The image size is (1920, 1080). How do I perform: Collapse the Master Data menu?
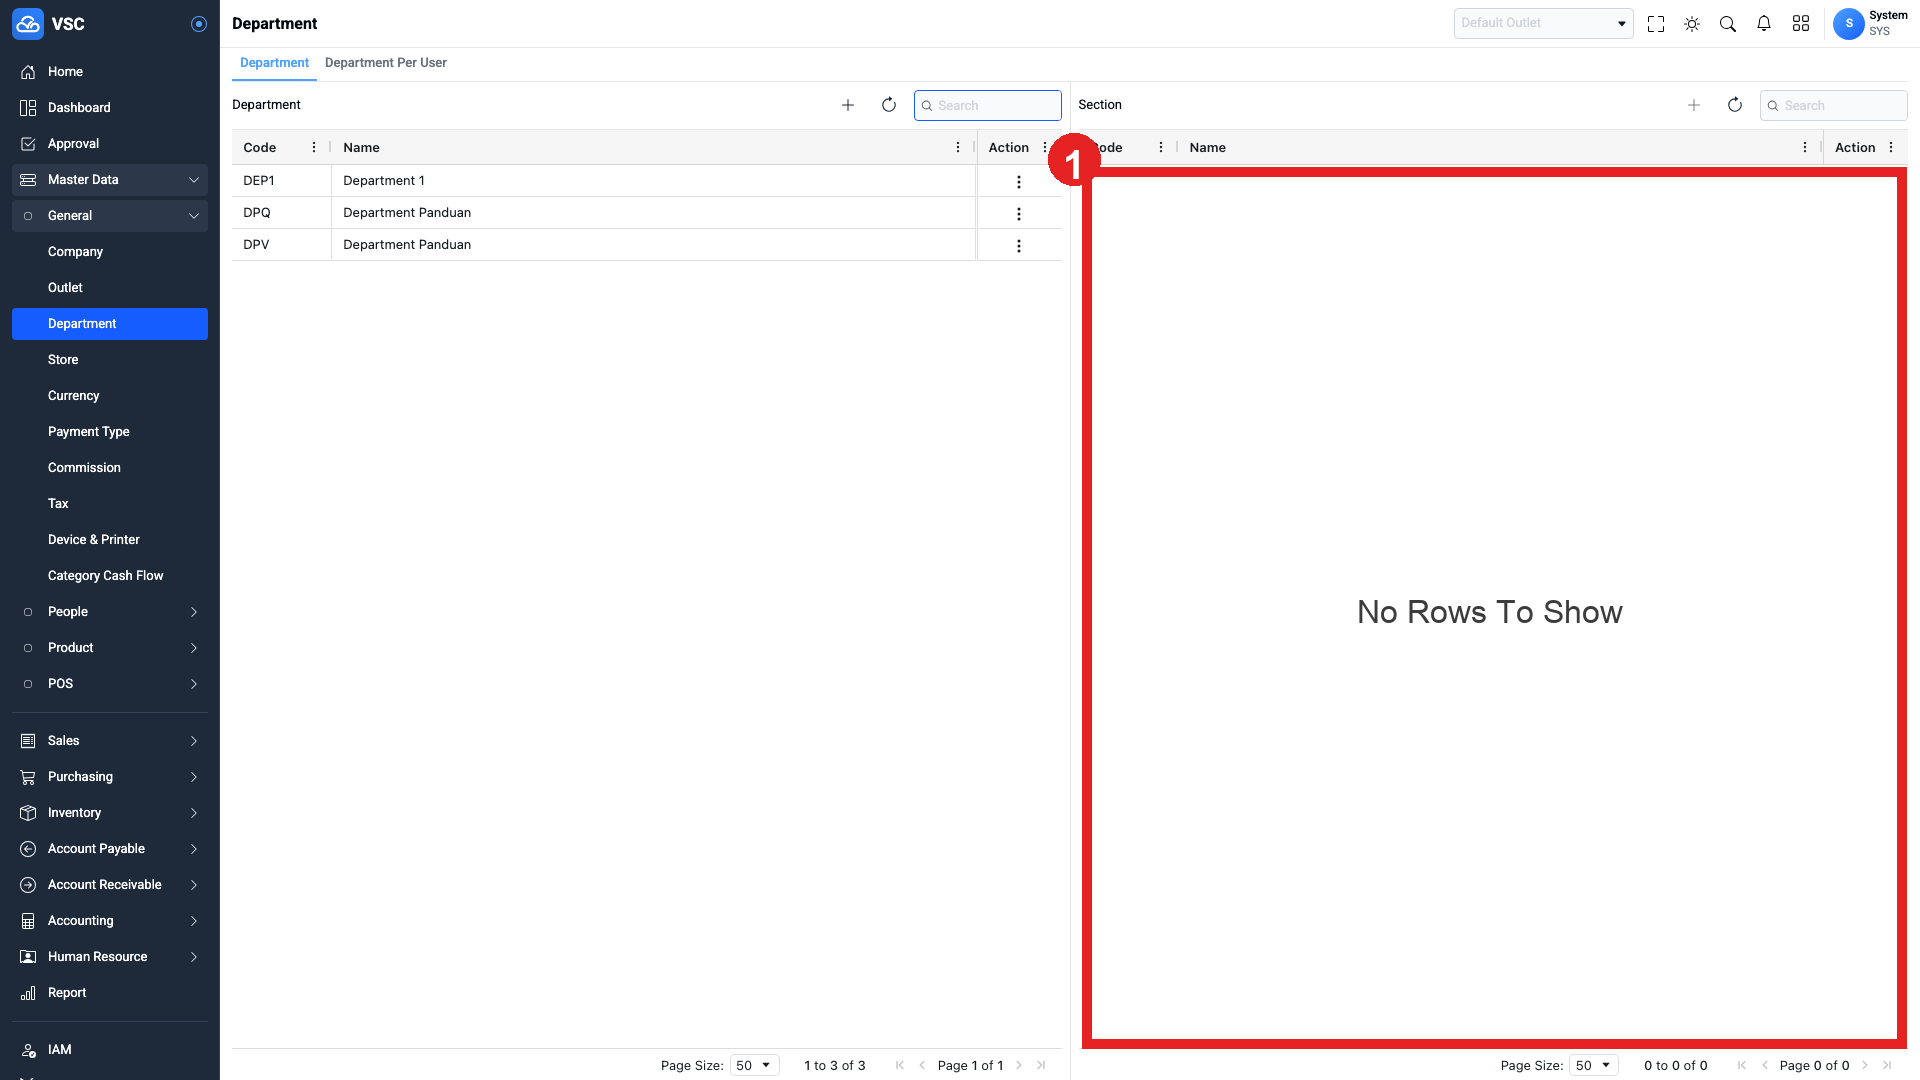pos(110,180)
